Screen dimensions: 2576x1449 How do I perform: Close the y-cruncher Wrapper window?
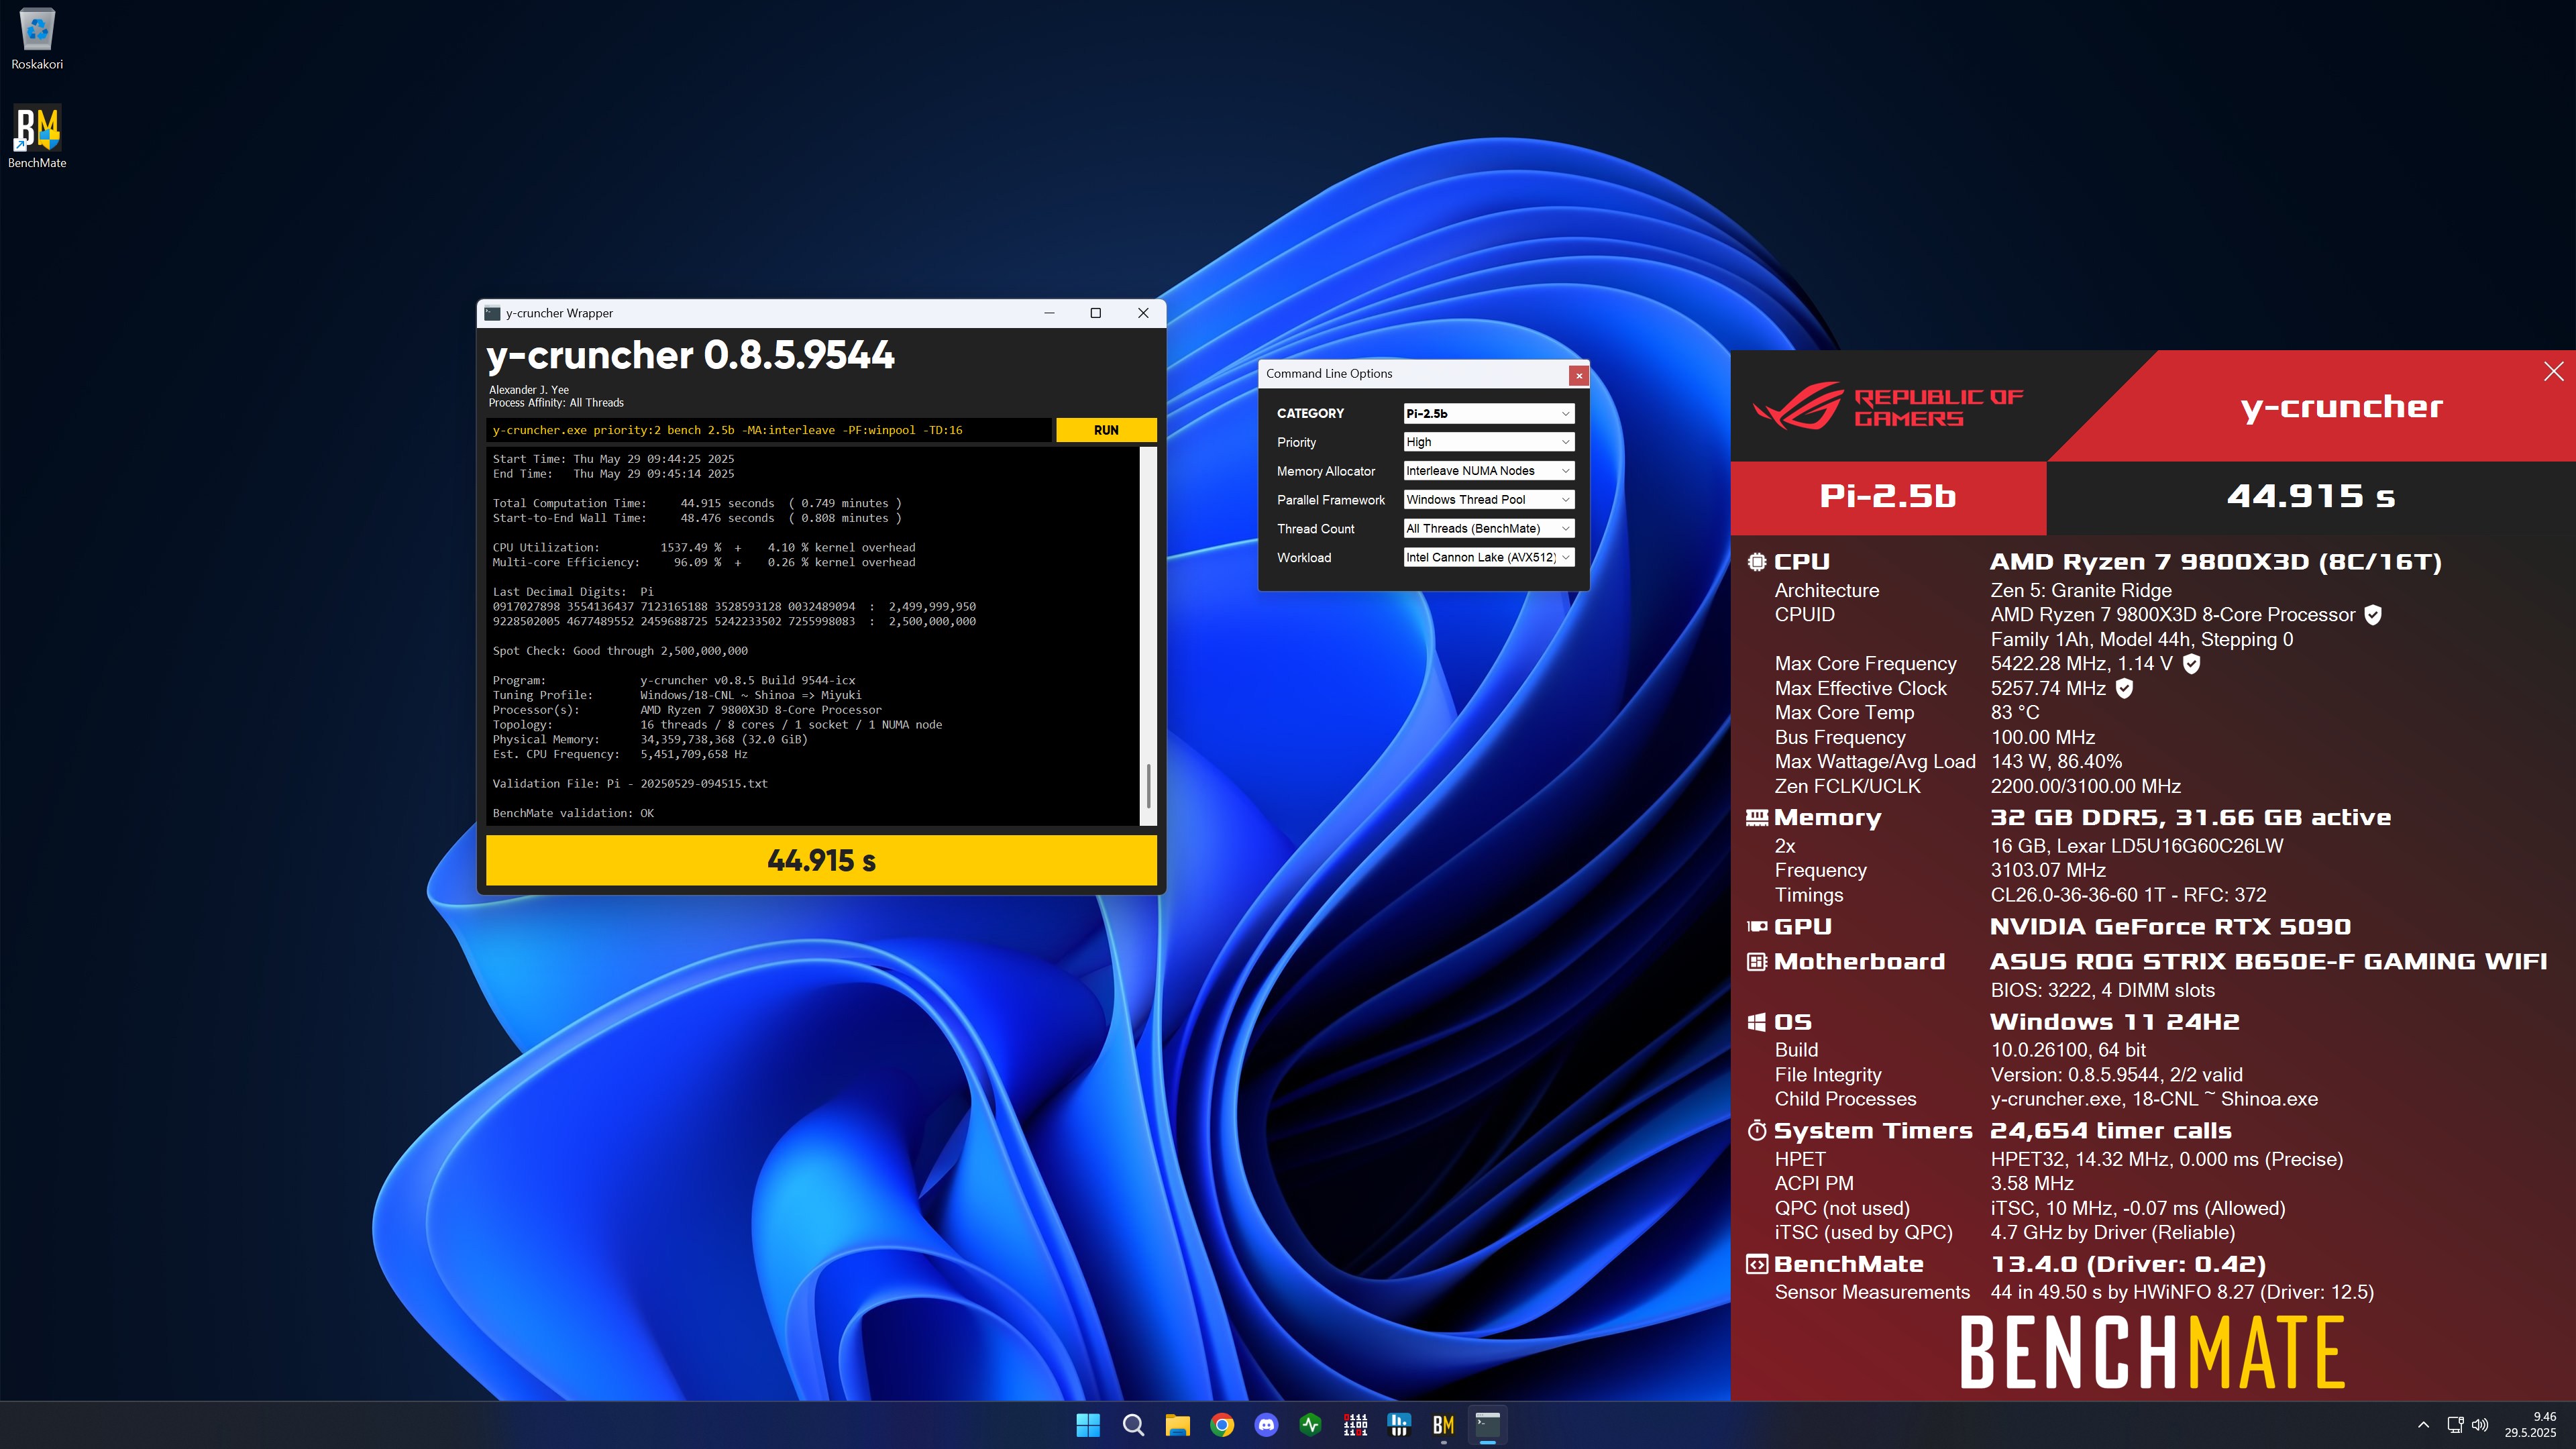tap(1143, 313)
